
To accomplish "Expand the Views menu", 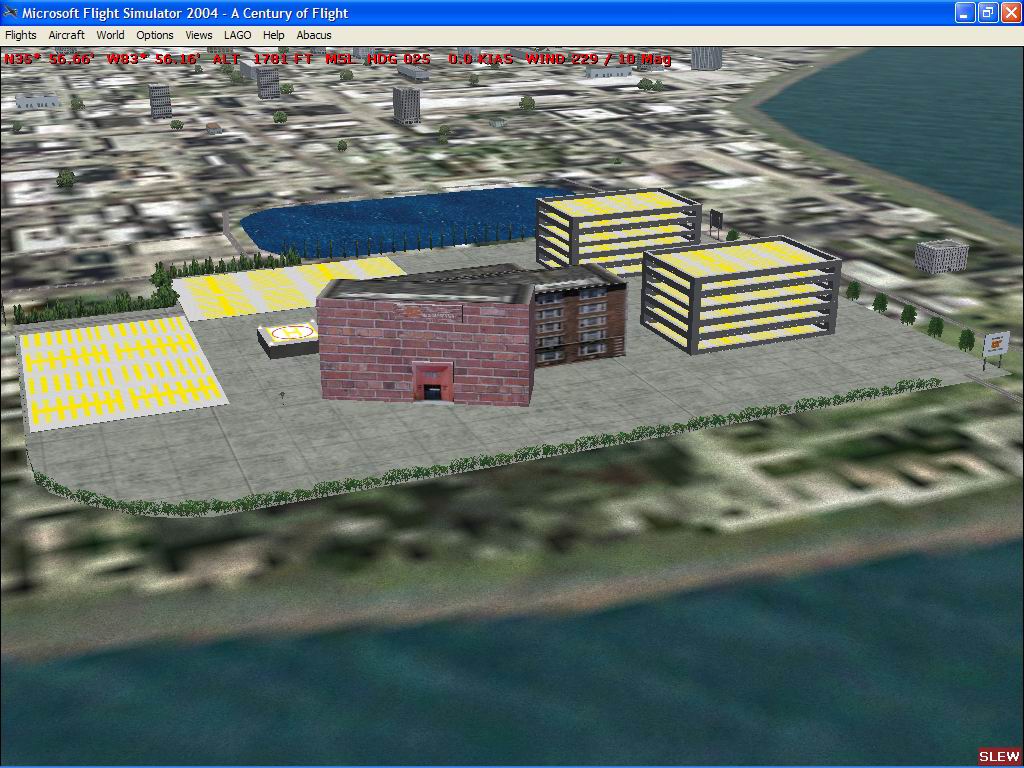I will [199, 35].
